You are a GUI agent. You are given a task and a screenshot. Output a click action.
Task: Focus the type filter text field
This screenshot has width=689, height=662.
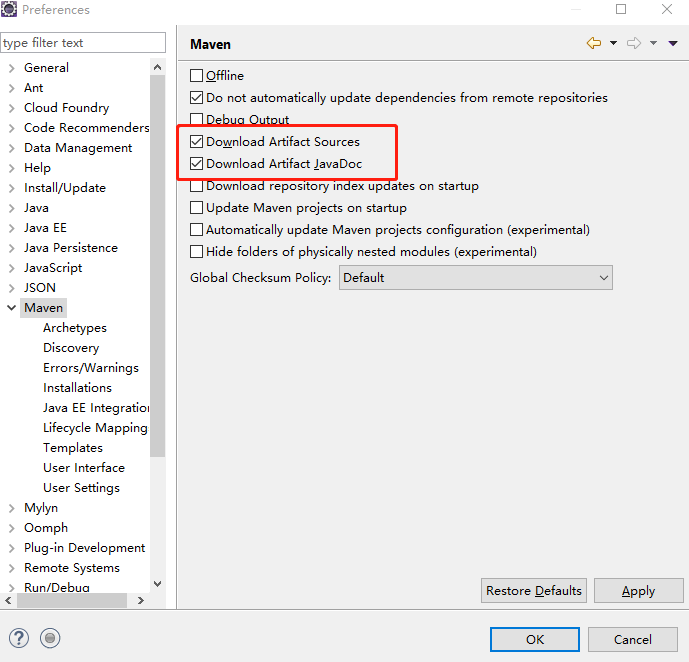pyautogui.click(x=83, y=43)
